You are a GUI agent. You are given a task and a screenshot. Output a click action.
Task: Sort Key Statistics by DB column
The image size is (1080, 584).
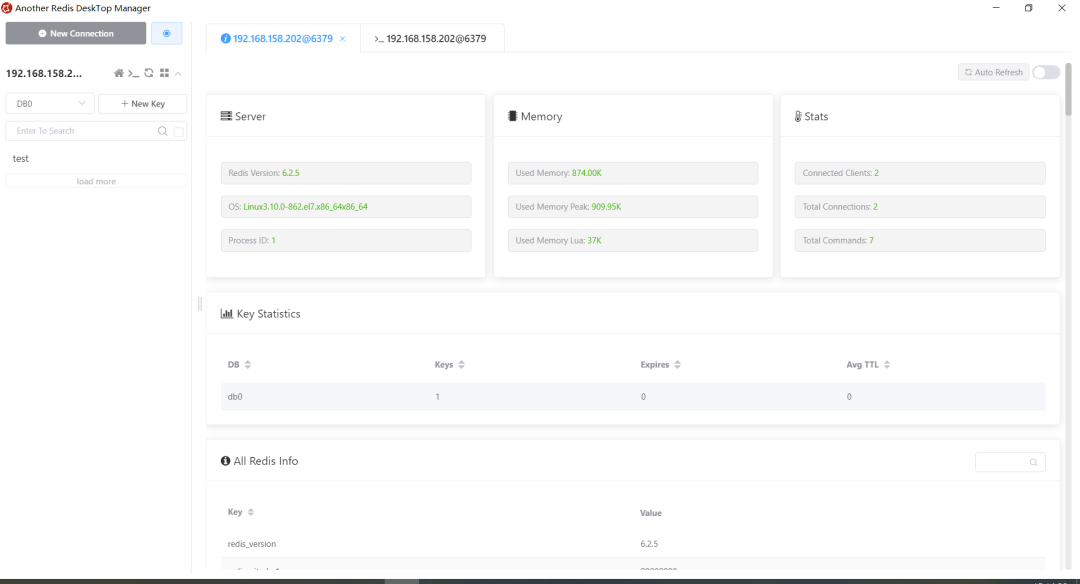(248, 364)
